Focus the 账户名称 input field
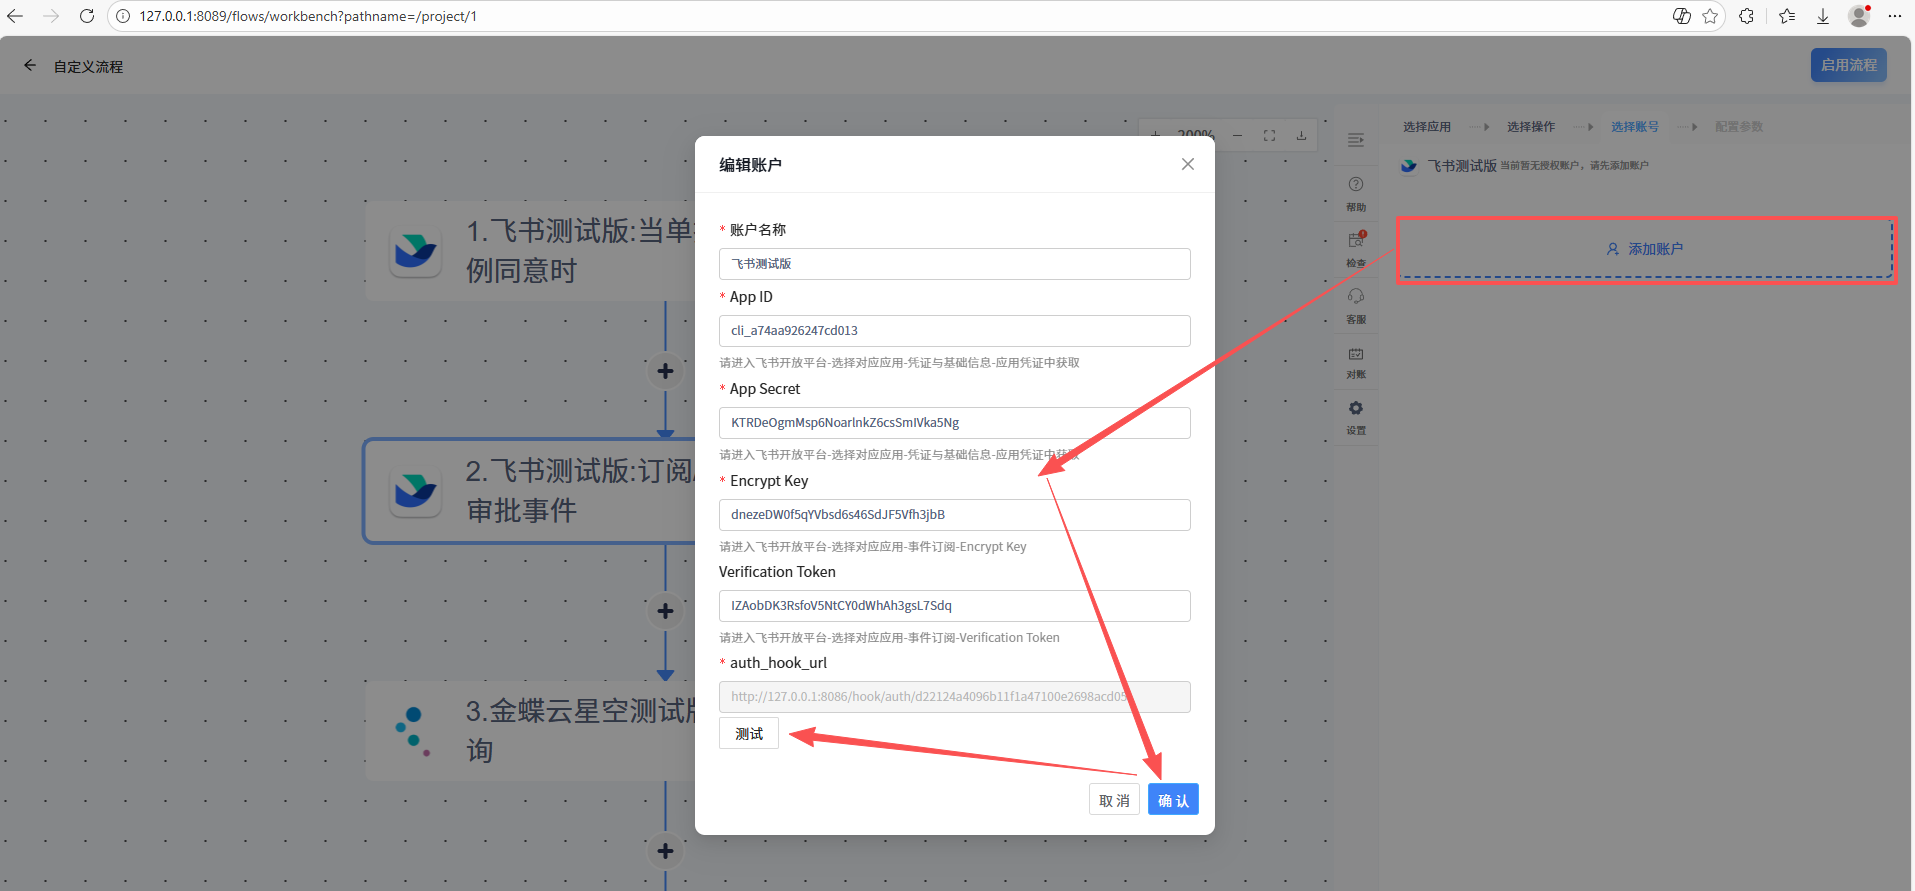The height and width of the screenshot is (891, 1915). coord(954,264)
